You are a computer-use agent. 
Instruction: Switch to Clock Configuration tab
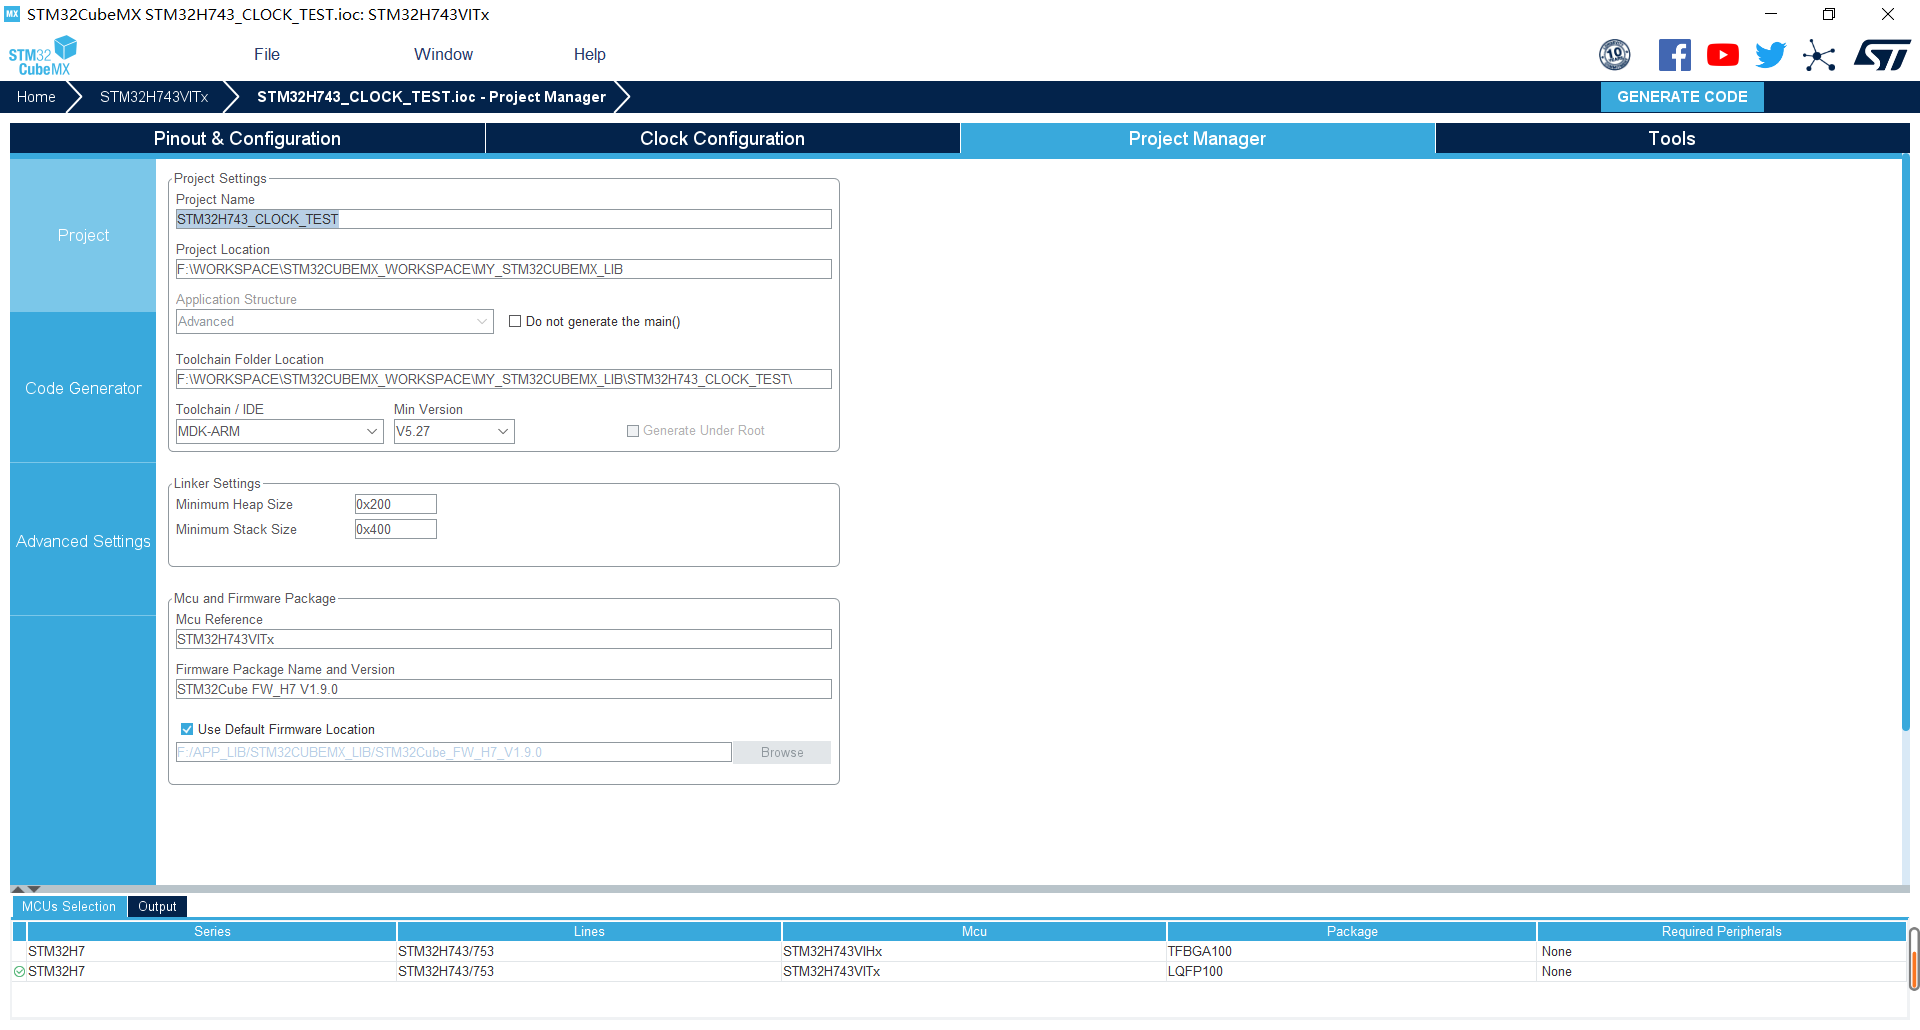722,138
